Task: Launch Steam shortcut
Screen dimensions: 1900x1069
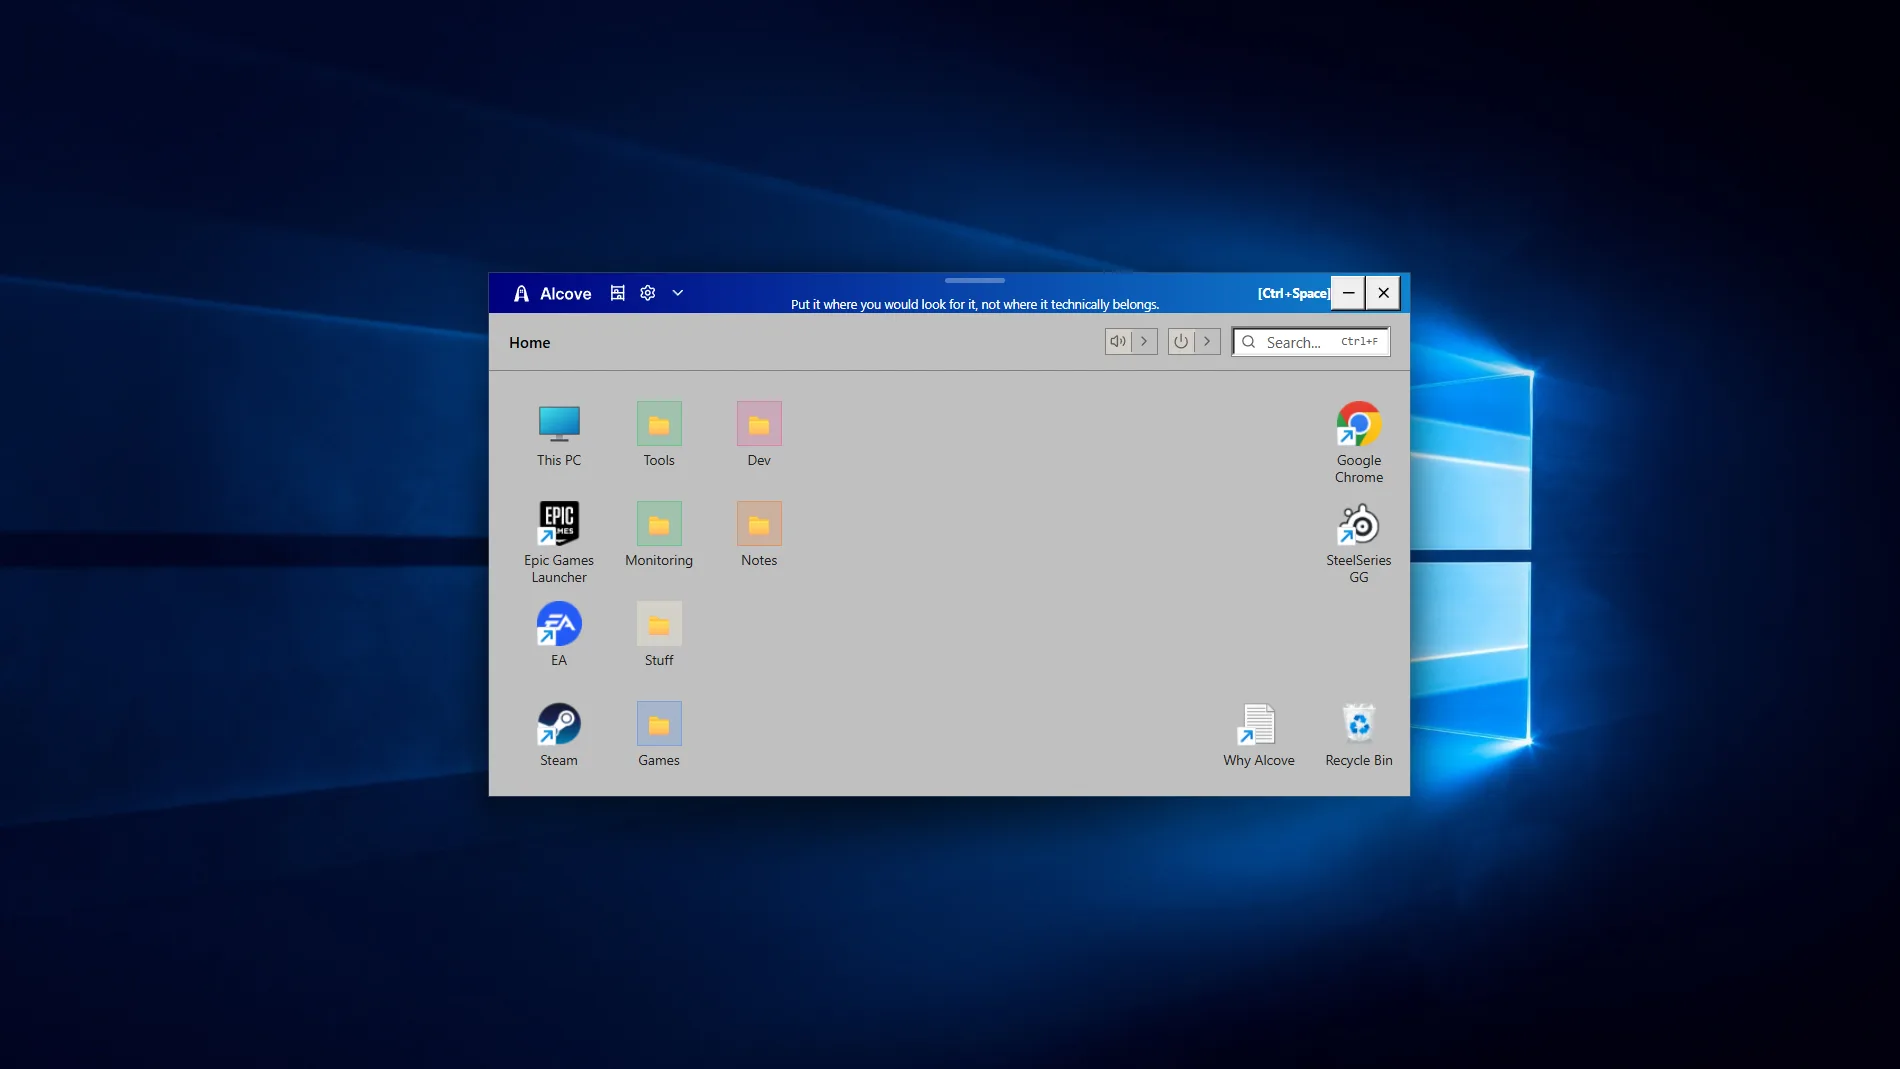Action: 559,735
